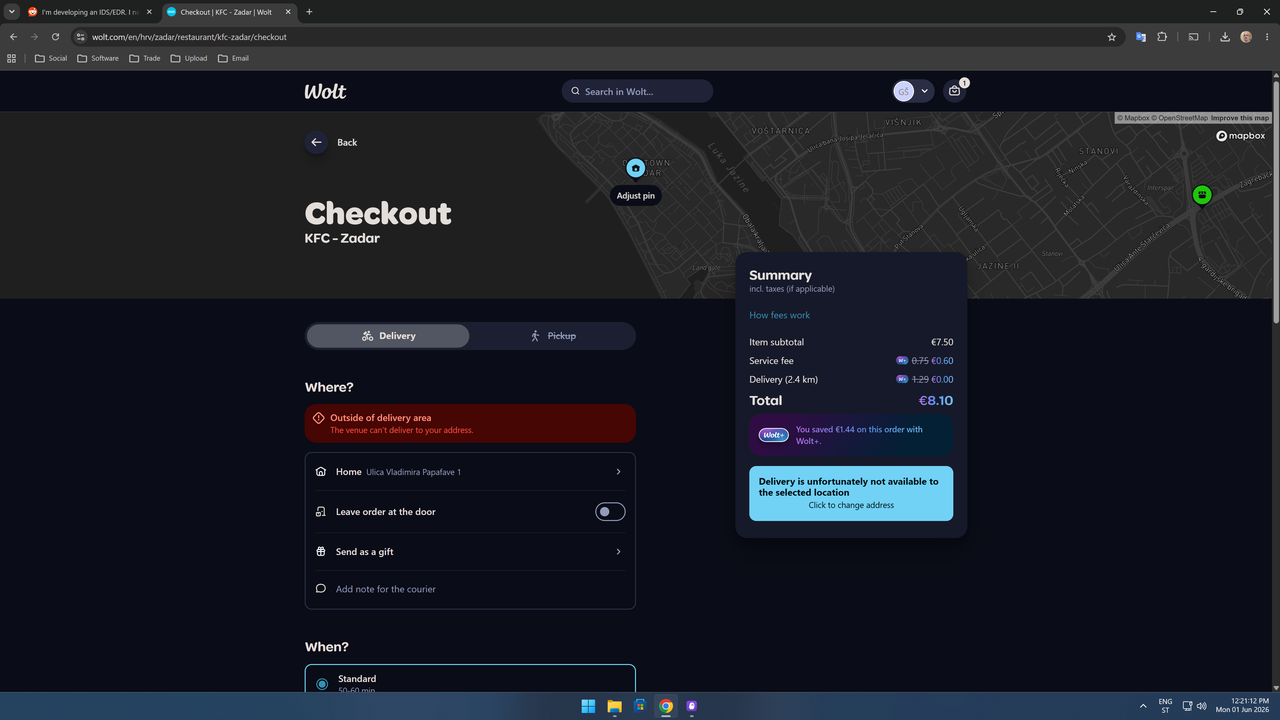The height and width of the screenshot is (720, 1280).
Task: Click the green restaurant marker on the map
Action: (x=1202, y=195)
